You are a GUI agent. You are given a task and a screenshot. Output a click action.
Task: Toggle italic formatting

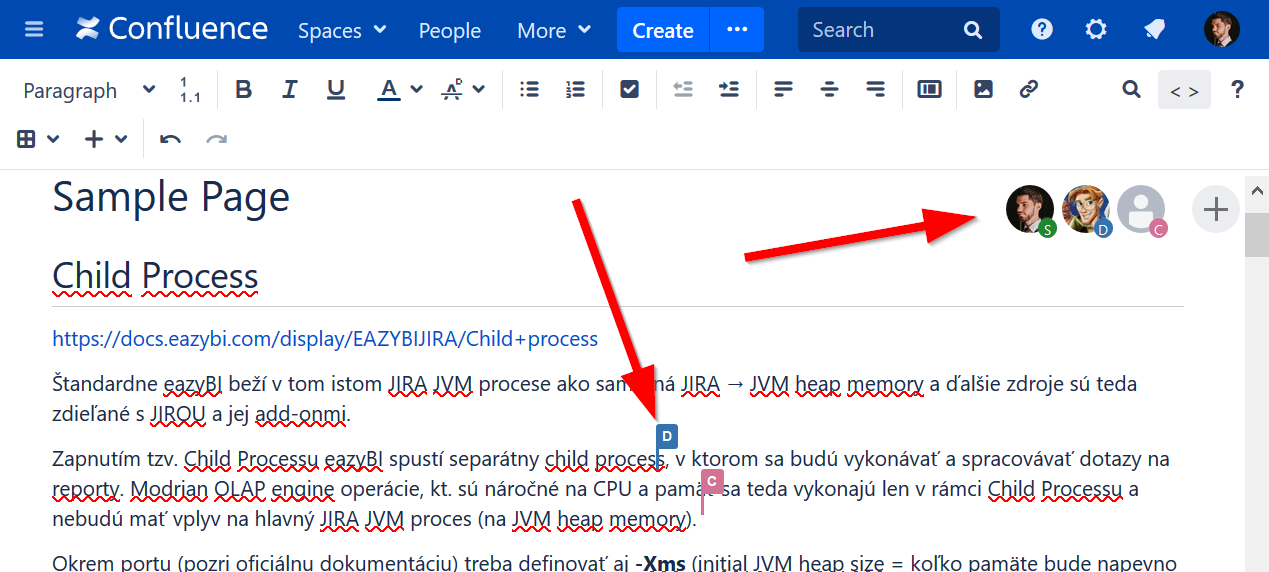coord(290,90)
